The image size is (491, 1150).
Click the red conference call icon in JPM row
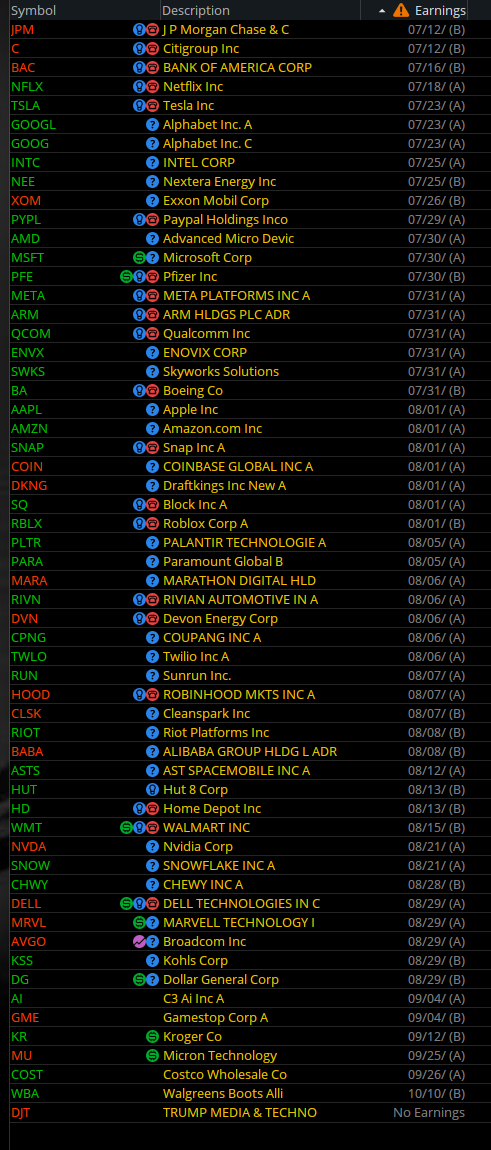tap(153, 30)
